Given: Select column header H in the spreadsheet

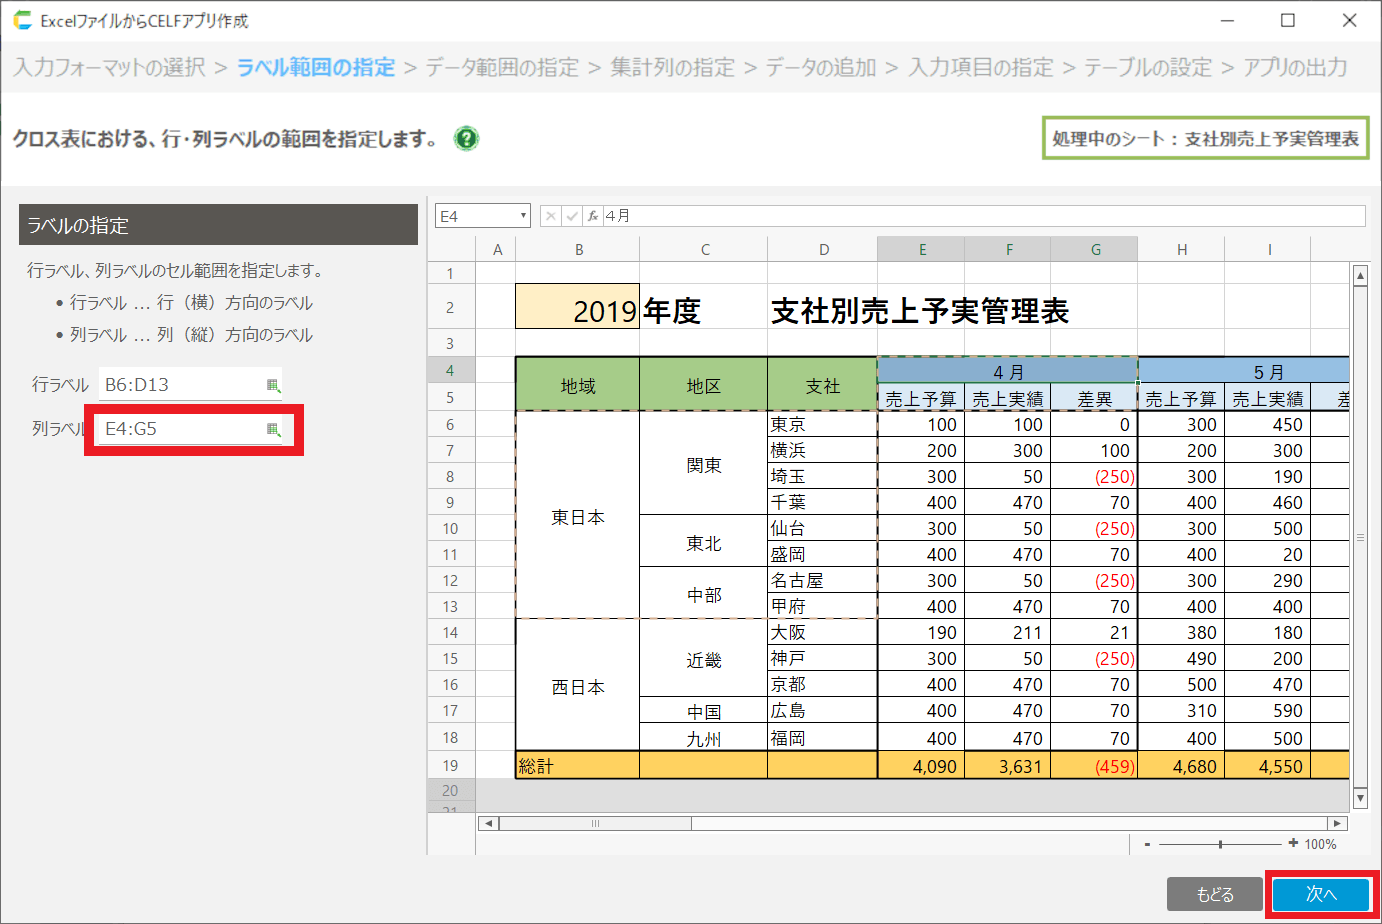Looking at the screenshot, I should click(1182, 249).
